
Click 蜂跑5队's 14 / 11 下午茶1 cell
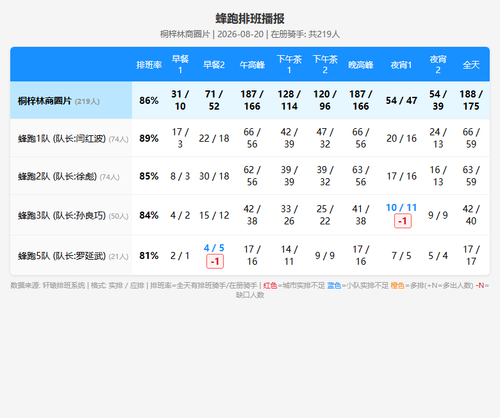point(289,256)
